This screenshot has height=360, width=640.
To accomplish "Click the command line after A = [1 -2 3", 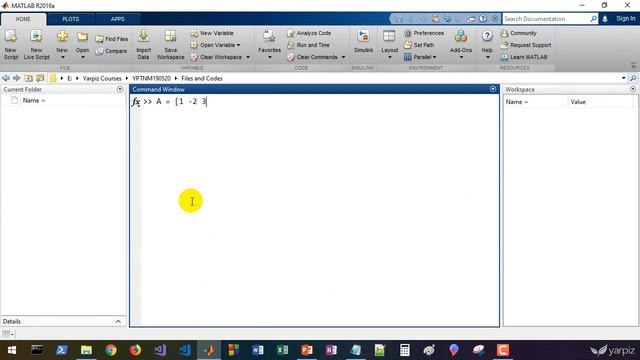I will pos(207,102).
